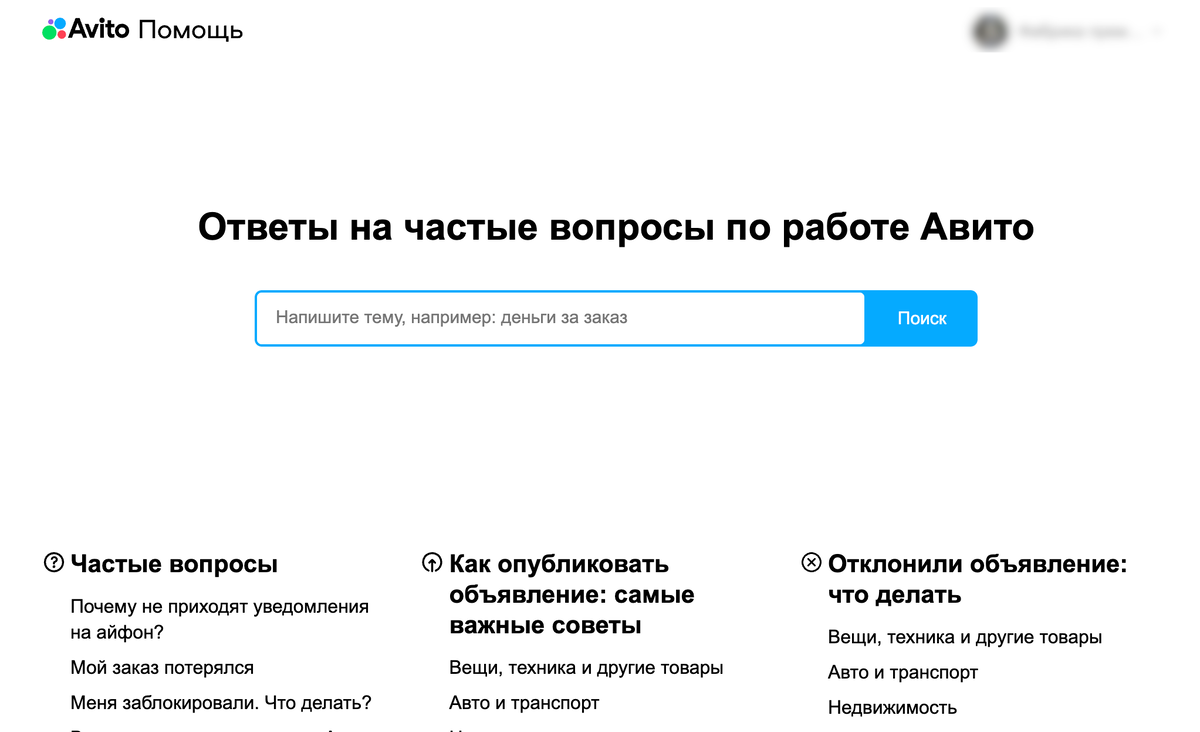This screenshot has height=732, width=1200.
Task: Open 'Как опубликовать объявление' section heading
Action: coord(572,595)
